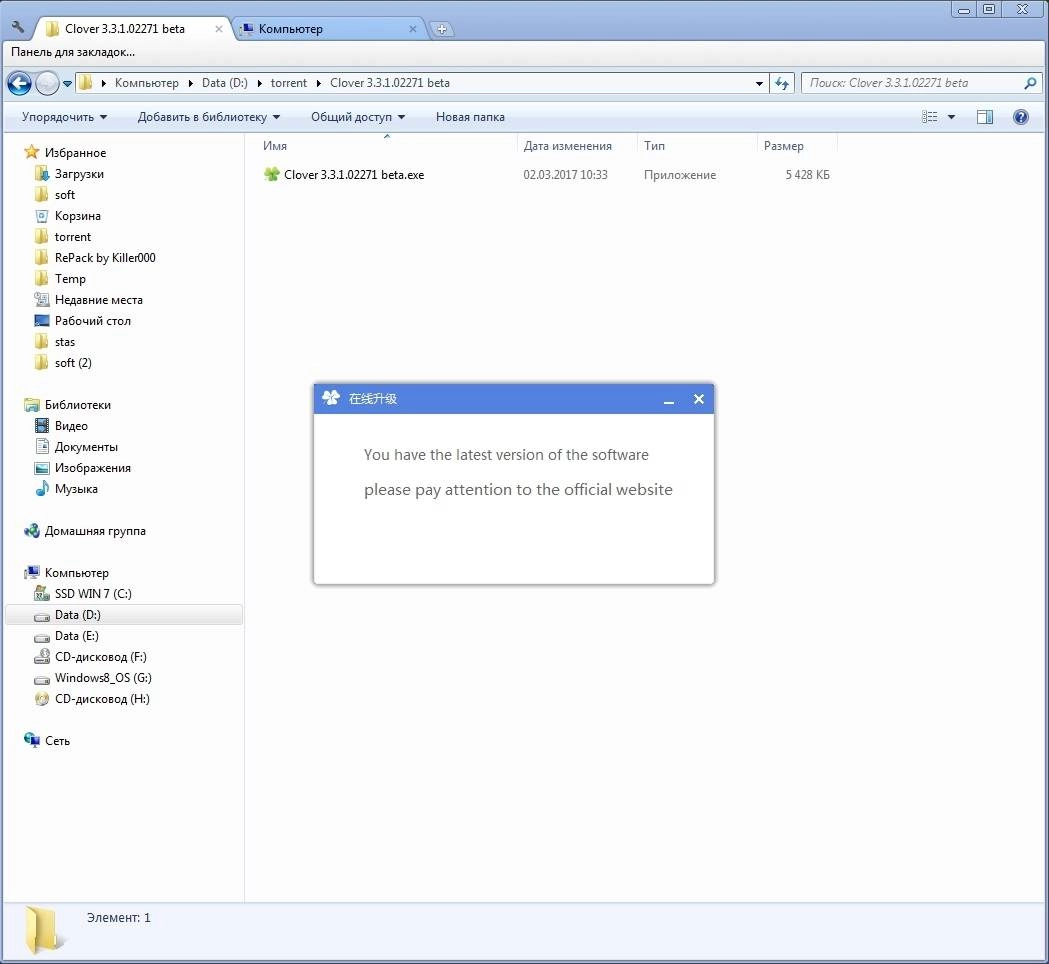Open the soft (2) folder
Image resolution: width=1049 pixels, height=964 pixels.
73,363
